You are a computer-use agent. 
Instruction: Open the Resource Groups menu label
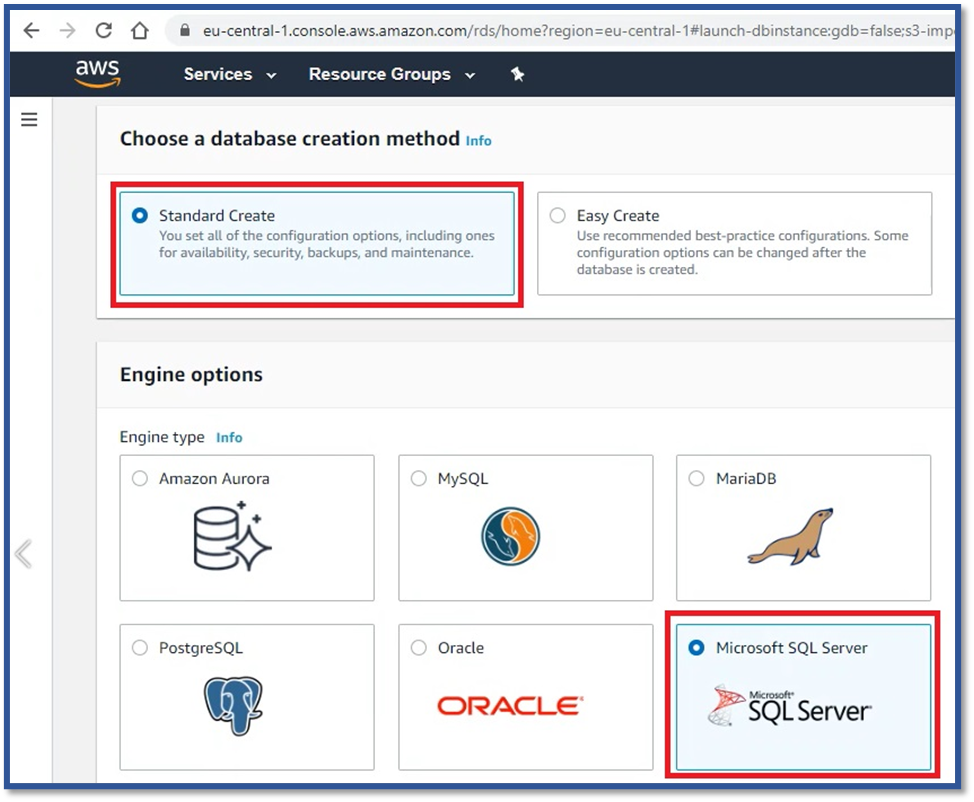(x=380, y=74)
